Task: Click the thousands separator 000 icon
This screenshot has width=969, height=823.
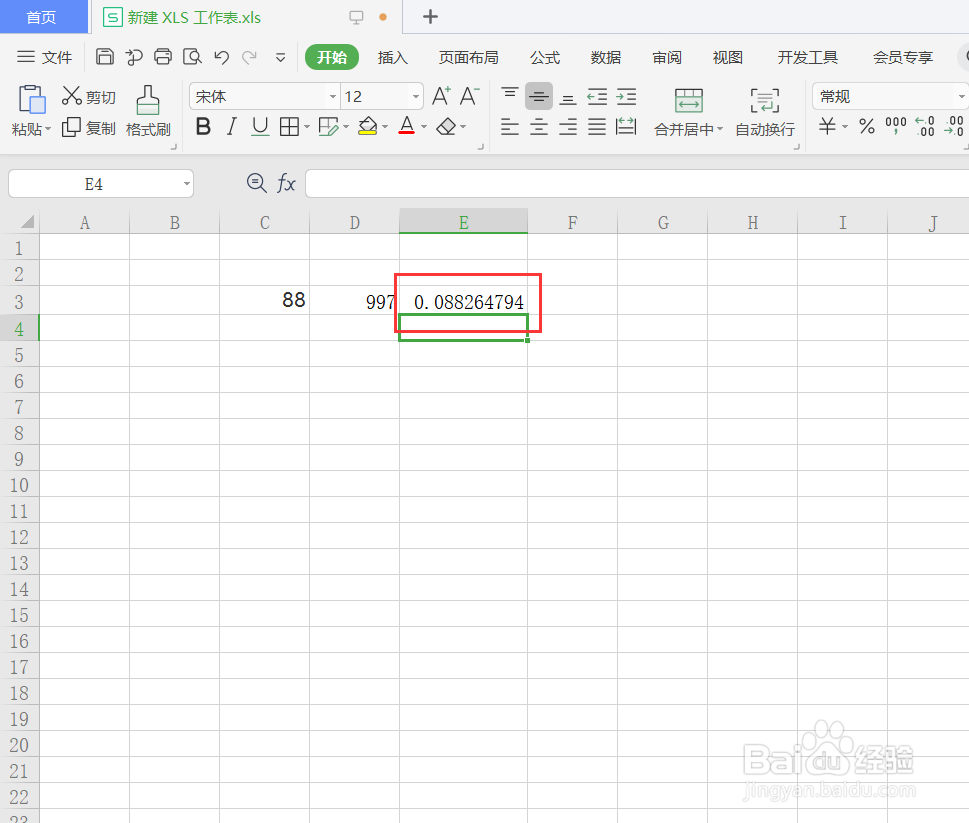Action: tap(896, 126)
